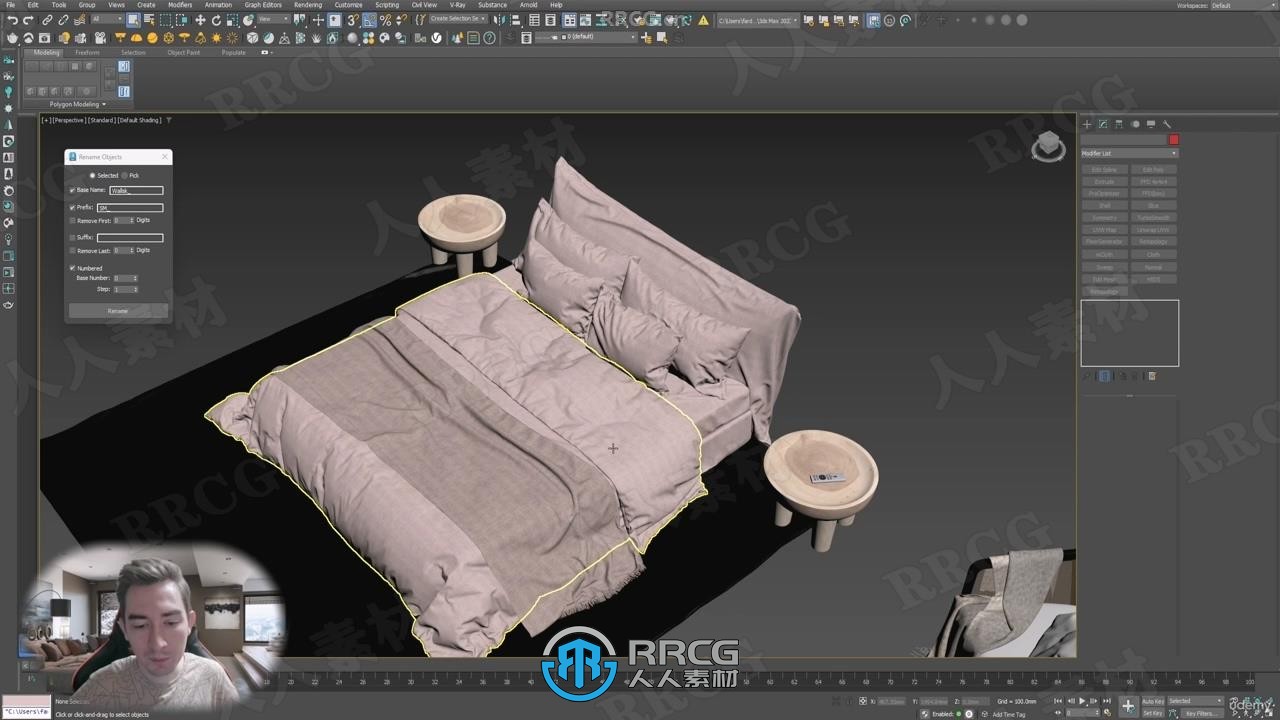Image resolution: width=1280 pixels, height=720 pixels.
Task: Click the yellow warning triangle icon
Action: pos(703,20)
